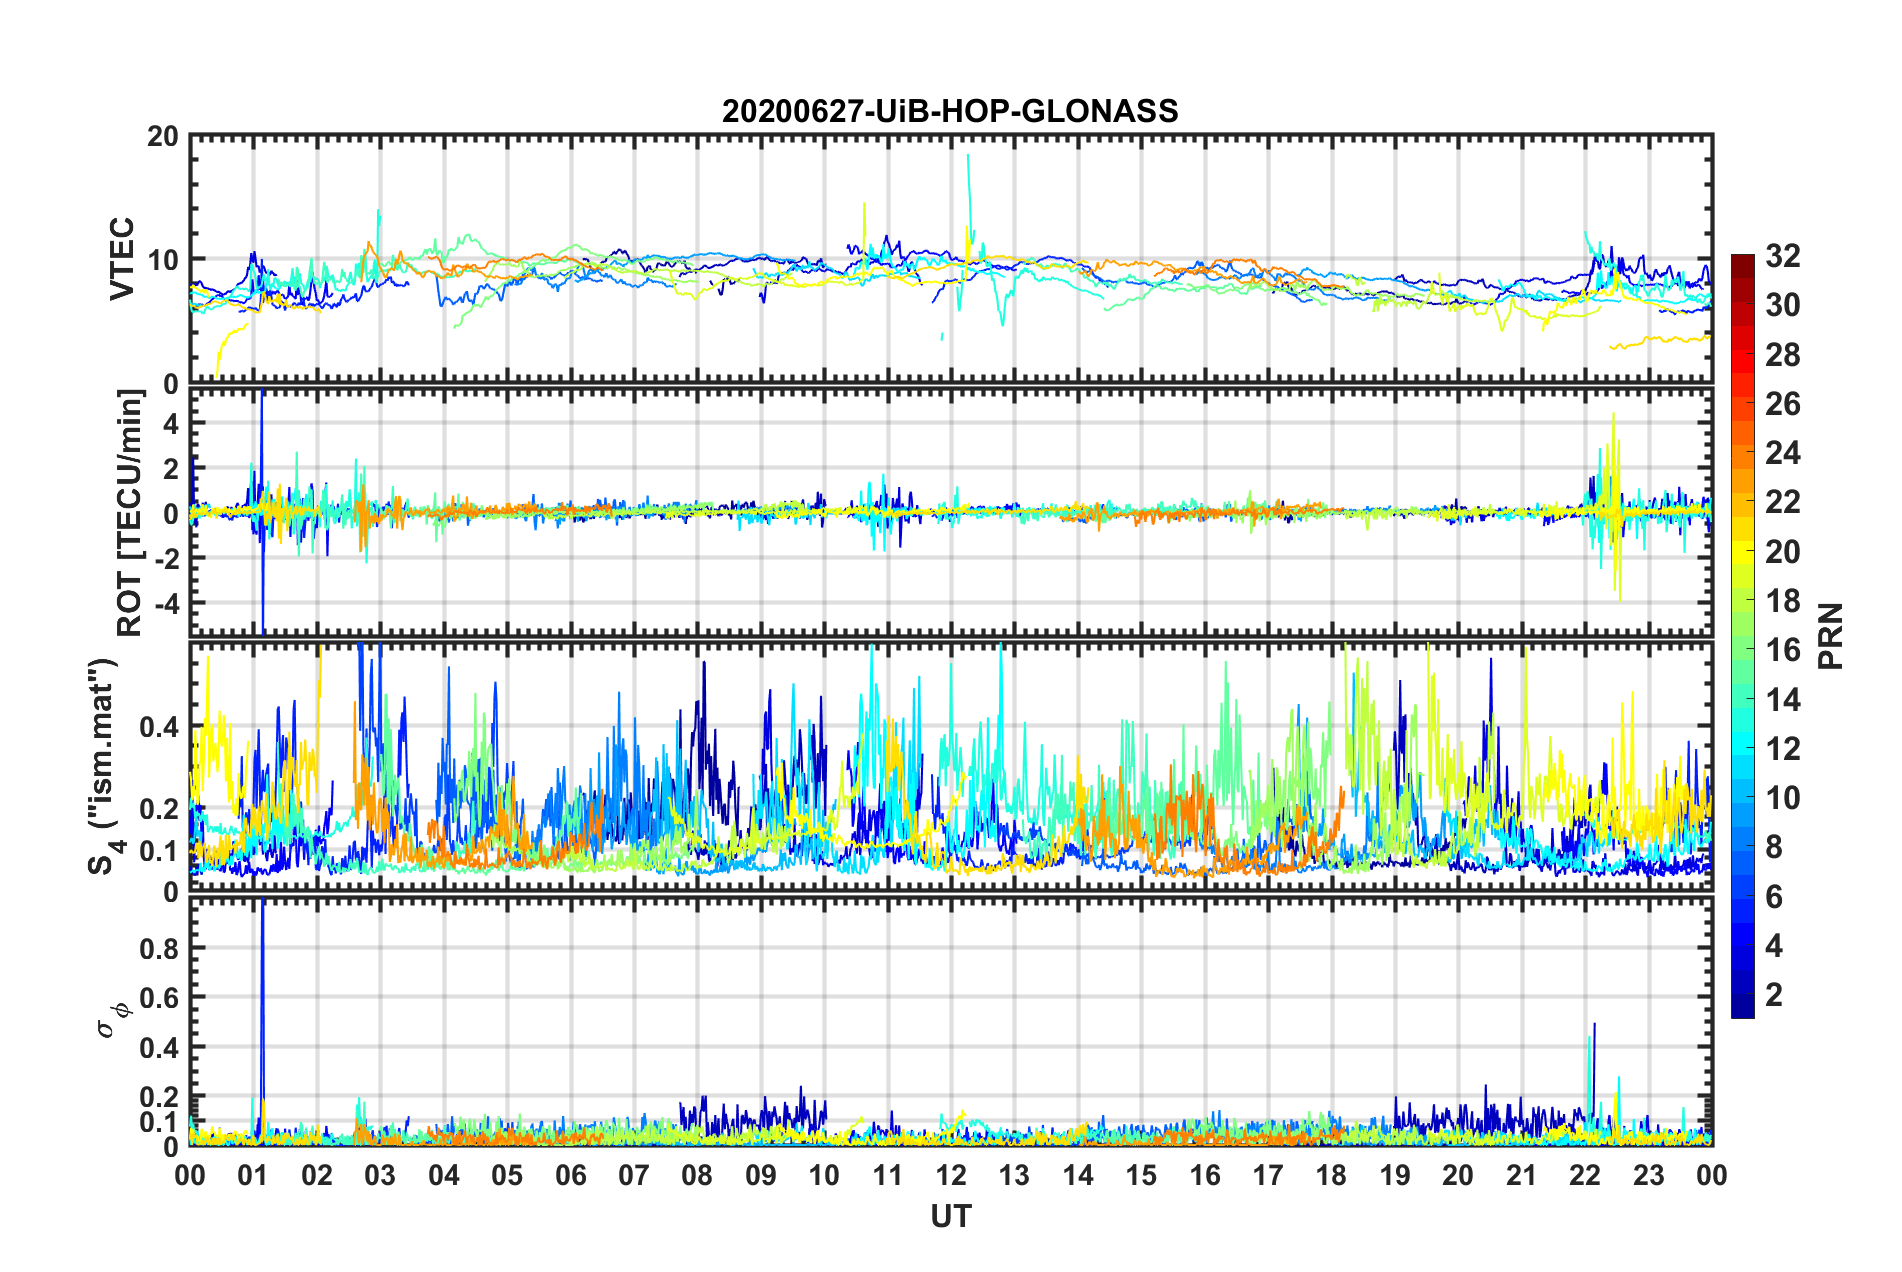This screenshot has width=1902, height=1272.
Task: Click colorbar tick label 32
Action: (x=1783, y=256)
